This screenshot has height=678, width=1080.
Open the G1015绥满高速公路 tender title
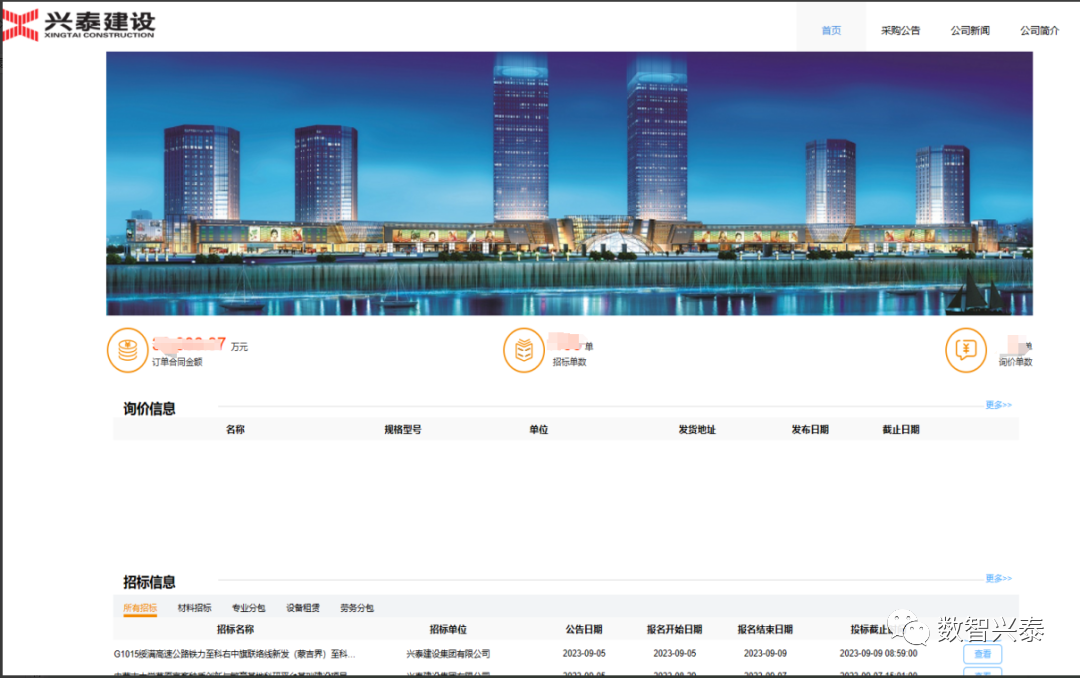(x=234, y=654)
